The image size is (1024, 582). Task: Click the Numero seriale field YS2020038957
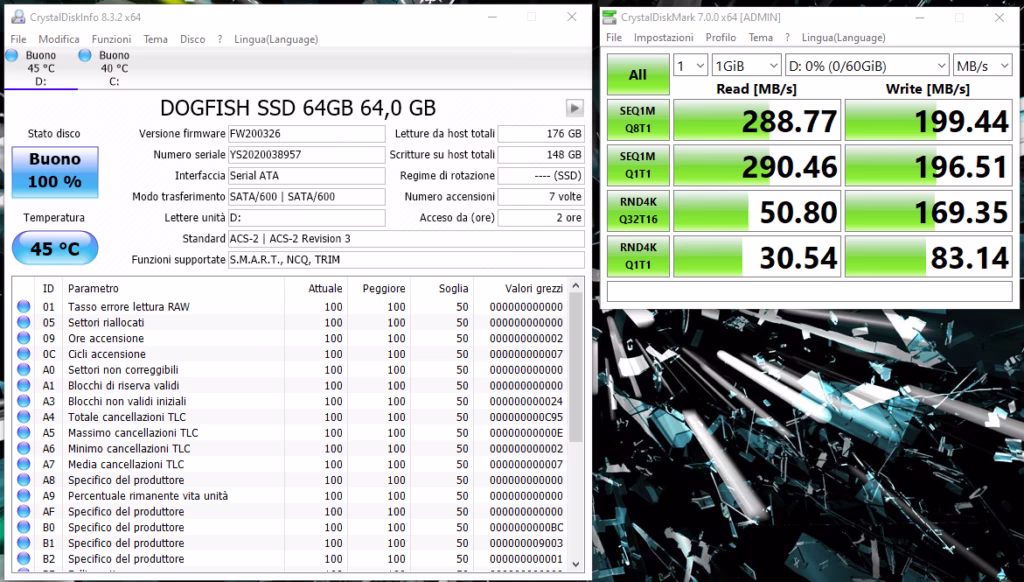coord(306,154)
